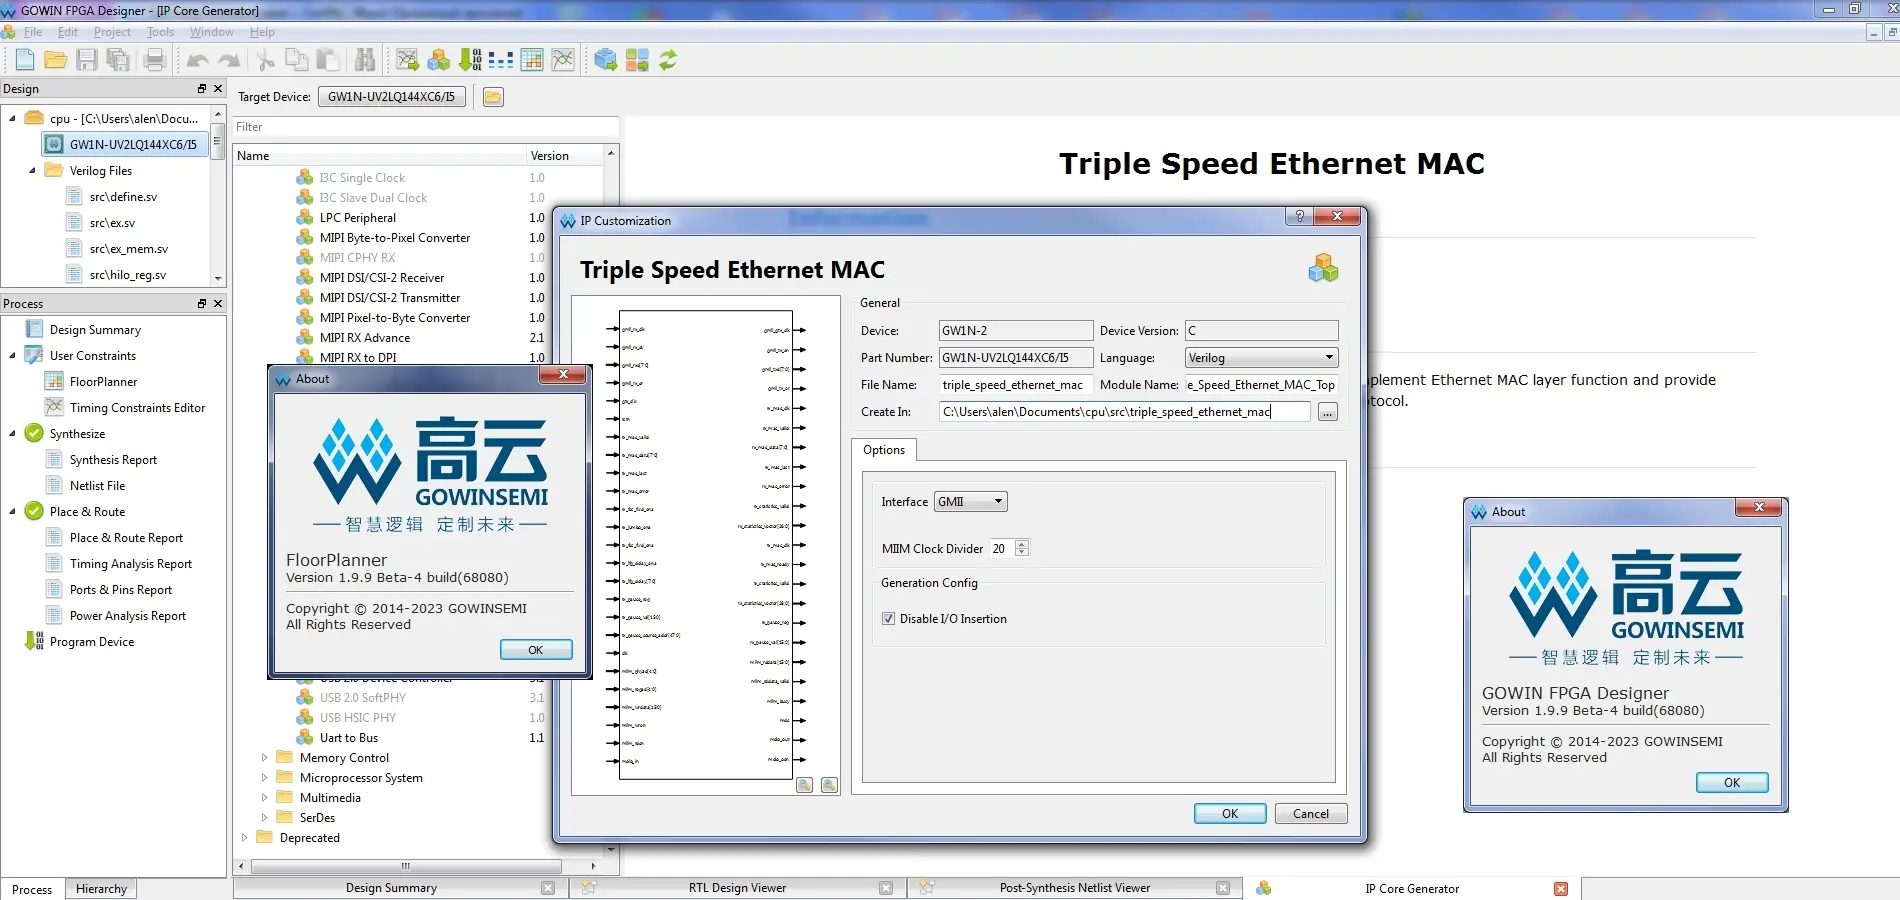Click the Open folder toolbar icon
The image size is (1900, 900).
[56, 60]
